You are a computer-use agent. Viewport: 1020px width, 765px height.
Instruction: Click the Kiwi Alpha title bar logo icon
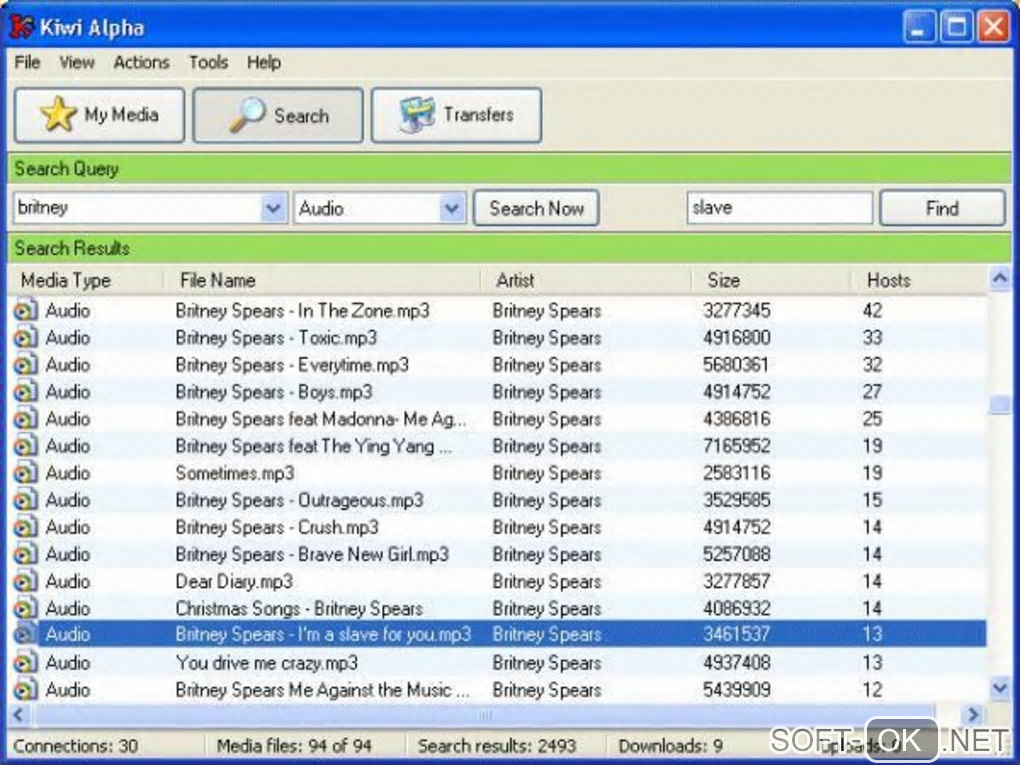pyautogui.click(x=21, y=27)
